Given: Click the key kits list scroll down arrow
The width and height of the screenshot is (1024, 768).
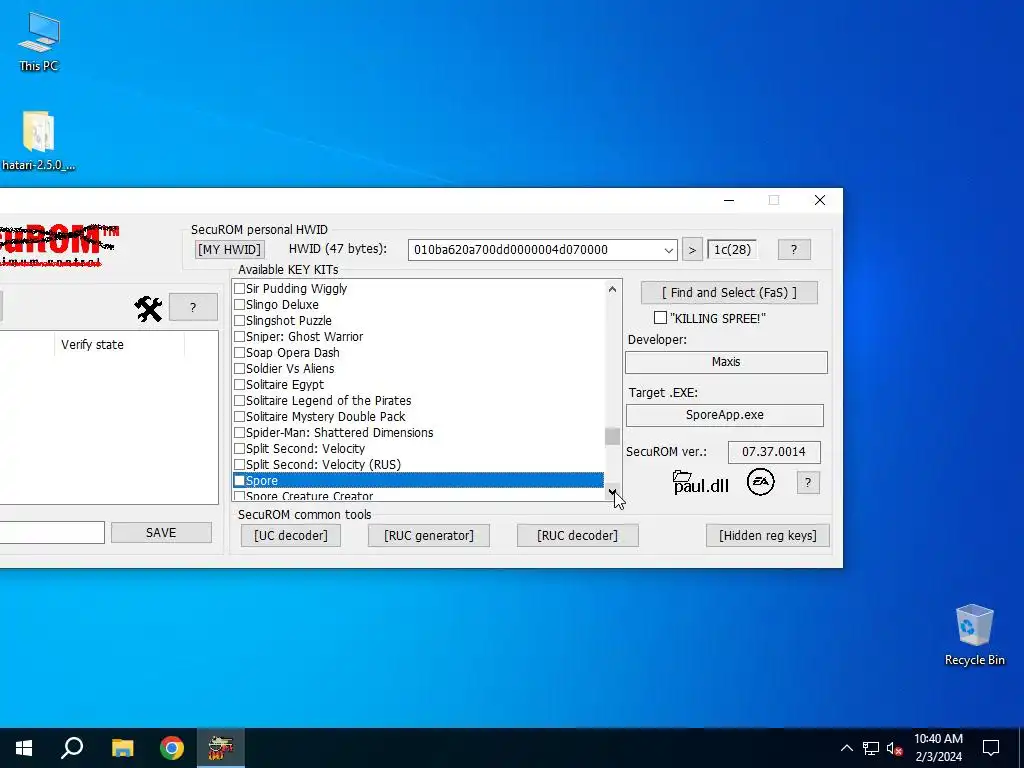Looking at the screenshot, I should pyautogui.click(x=612, y=492).
